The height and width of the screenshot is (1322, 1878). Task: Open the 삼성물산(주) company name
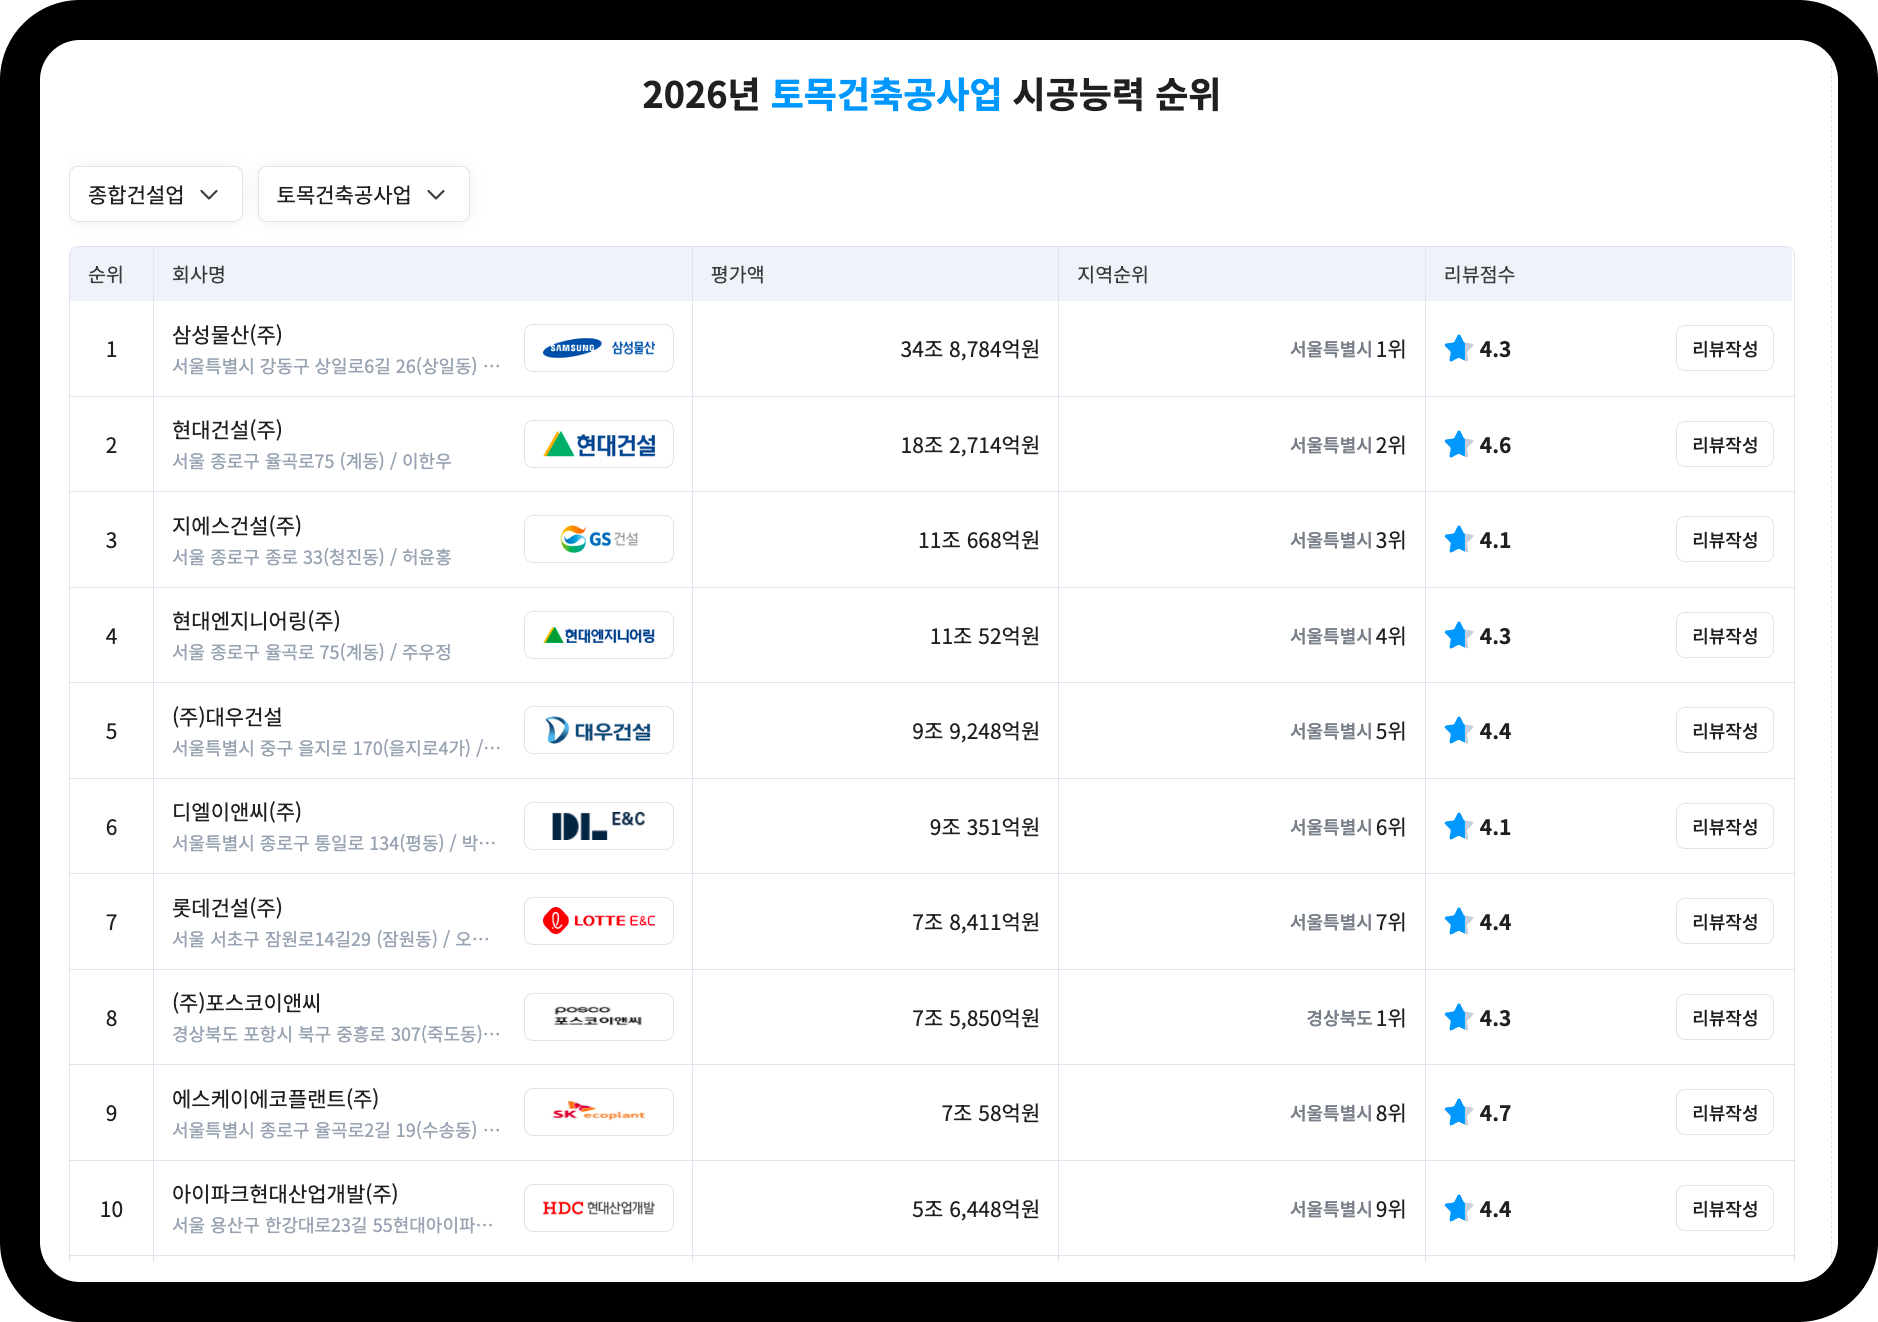[x=227, y=334]
